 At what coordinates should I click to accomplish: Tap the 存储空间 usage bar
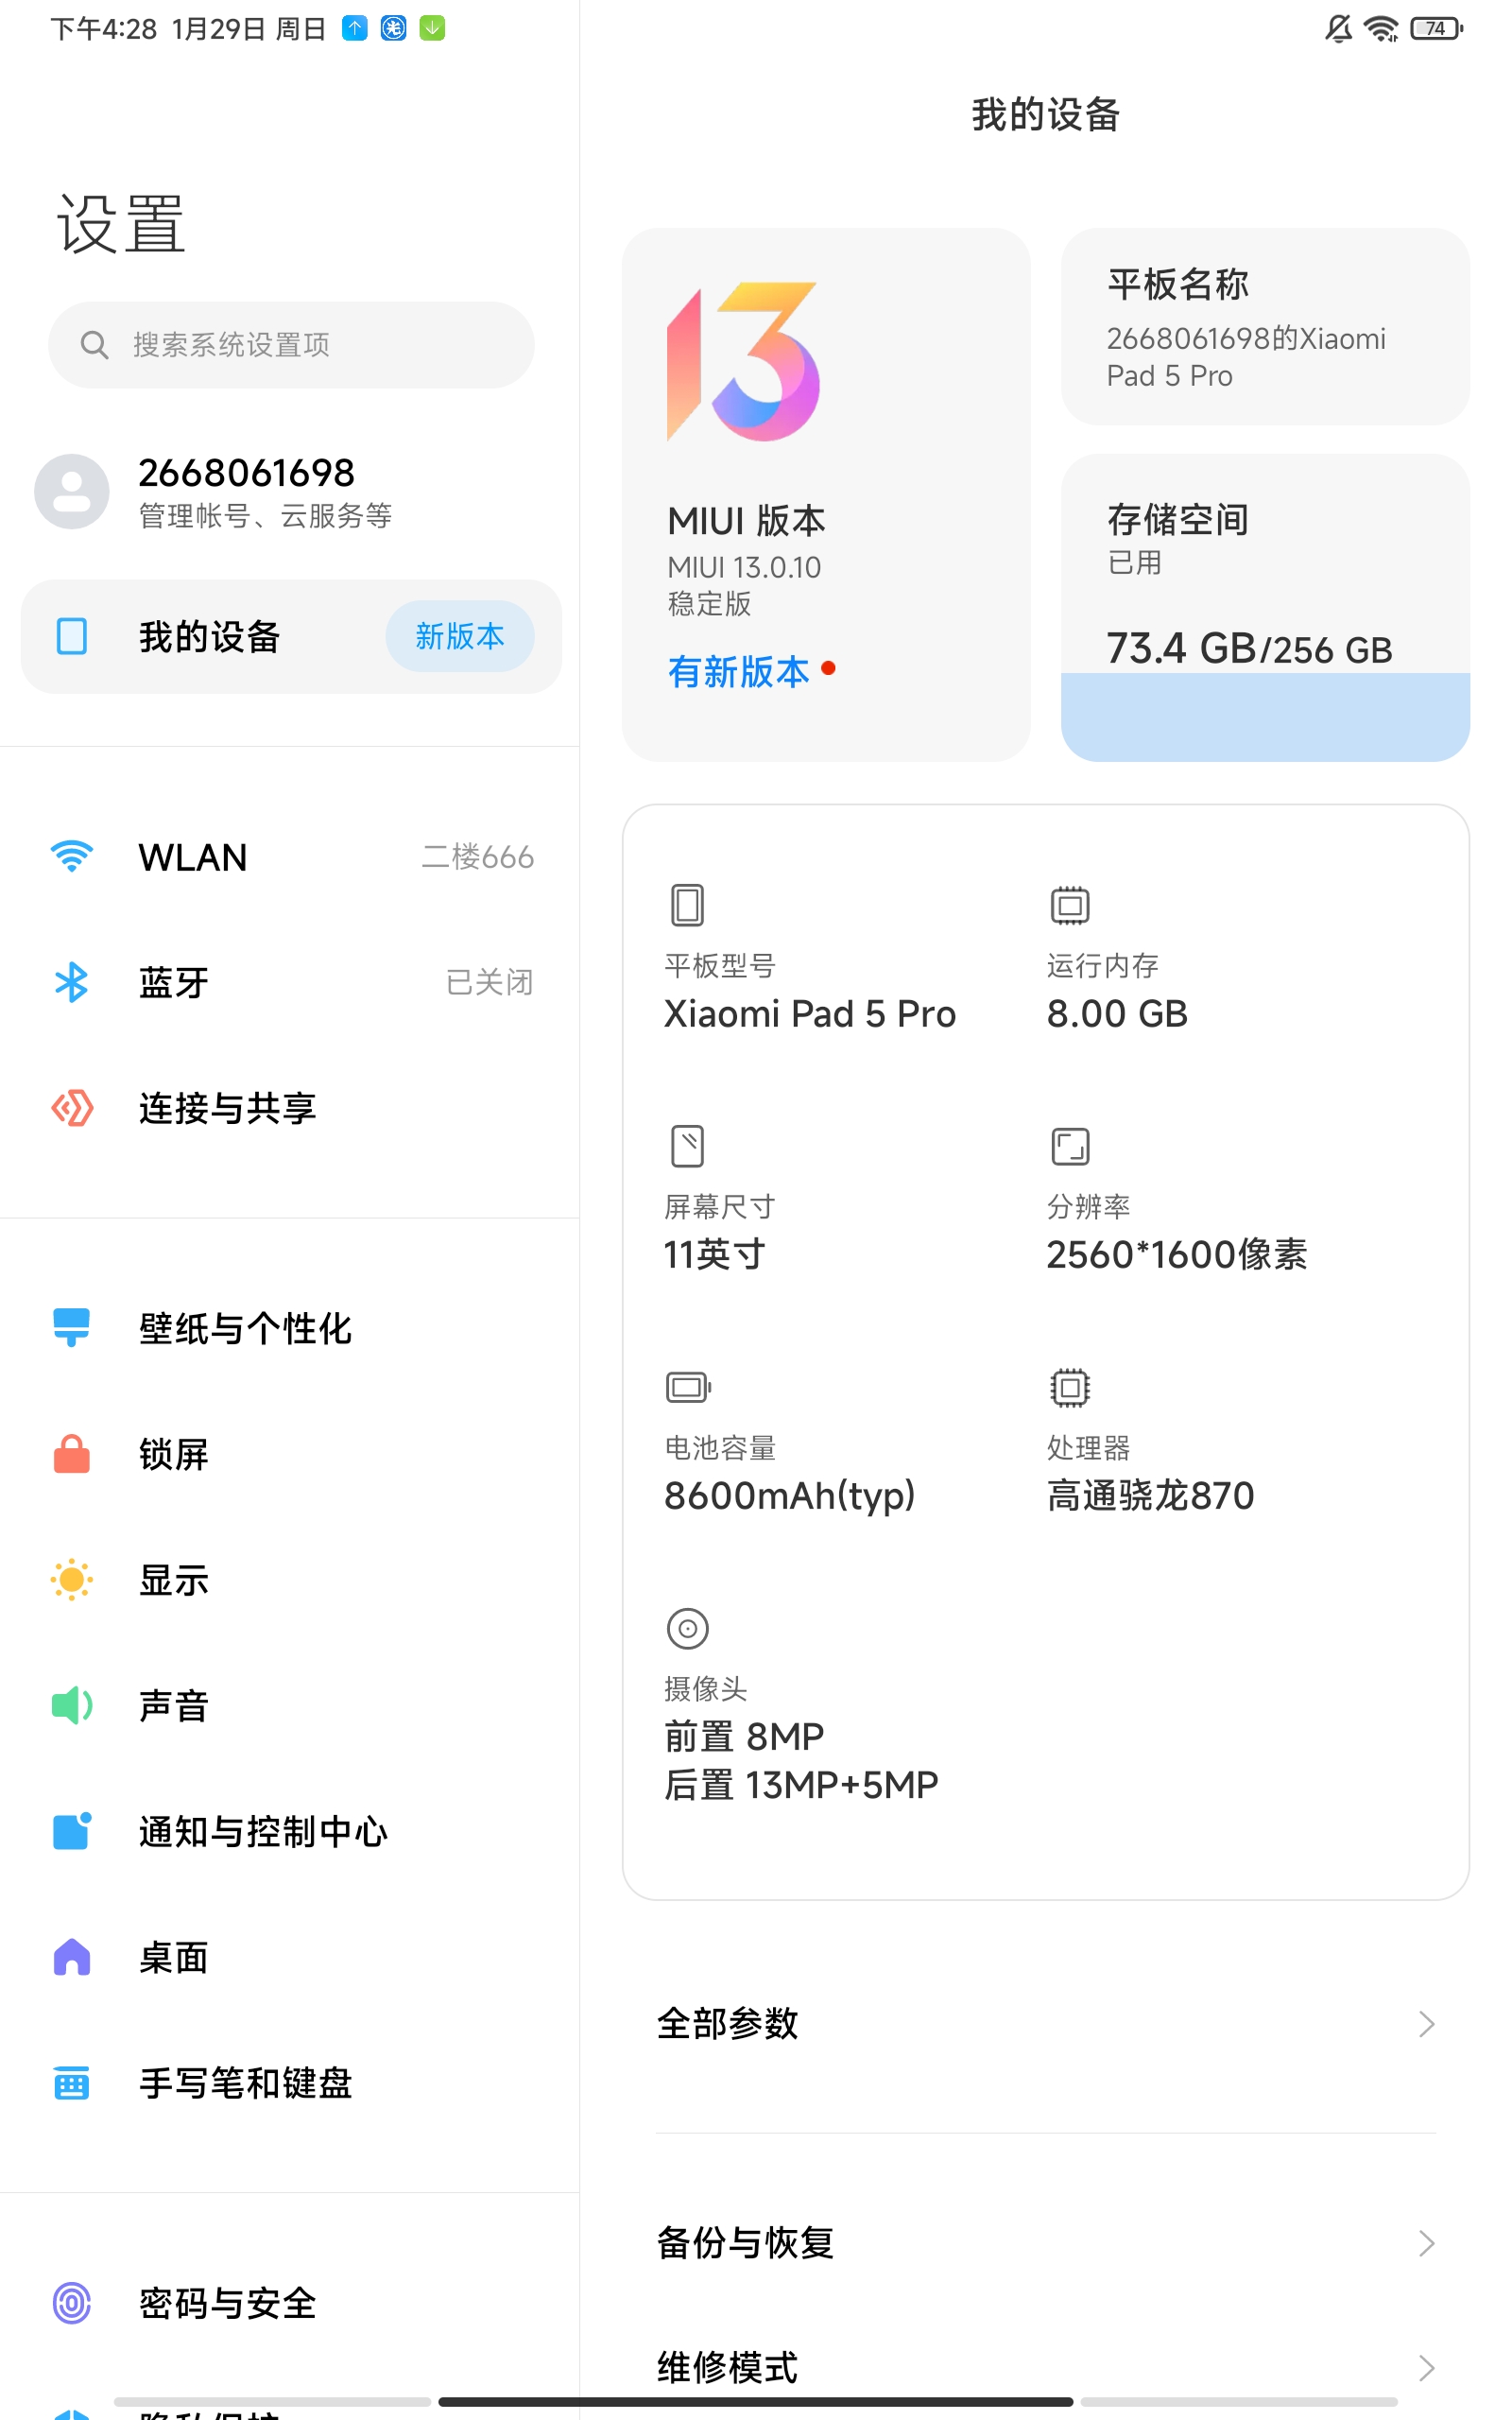click(x=1265, y=715)
